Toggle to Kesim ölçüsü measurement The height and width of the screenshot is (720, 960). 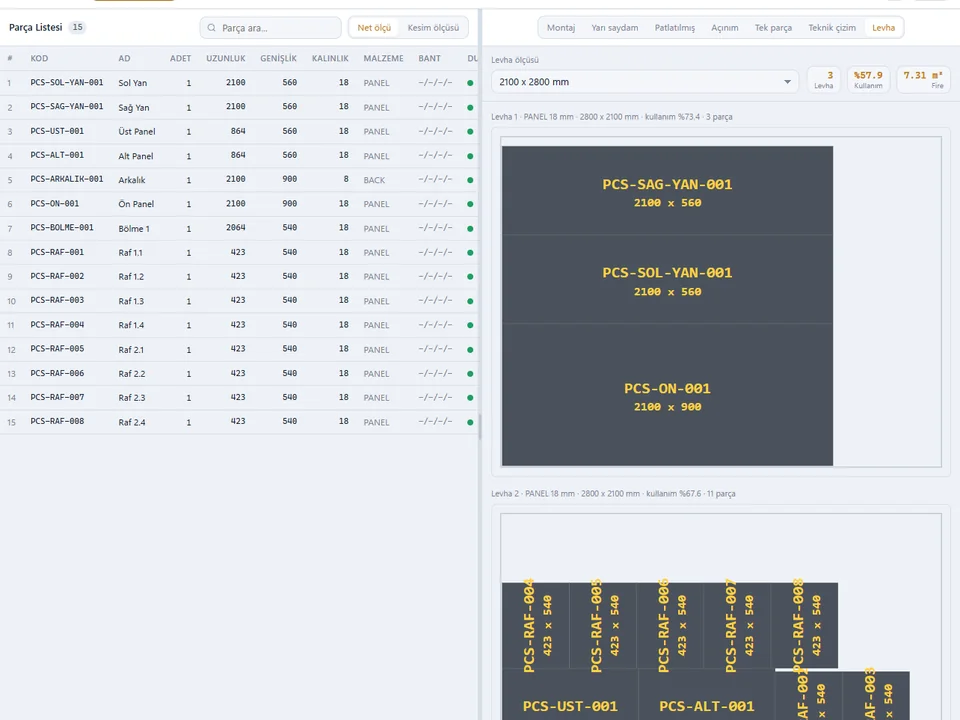(x=433, y=28)
